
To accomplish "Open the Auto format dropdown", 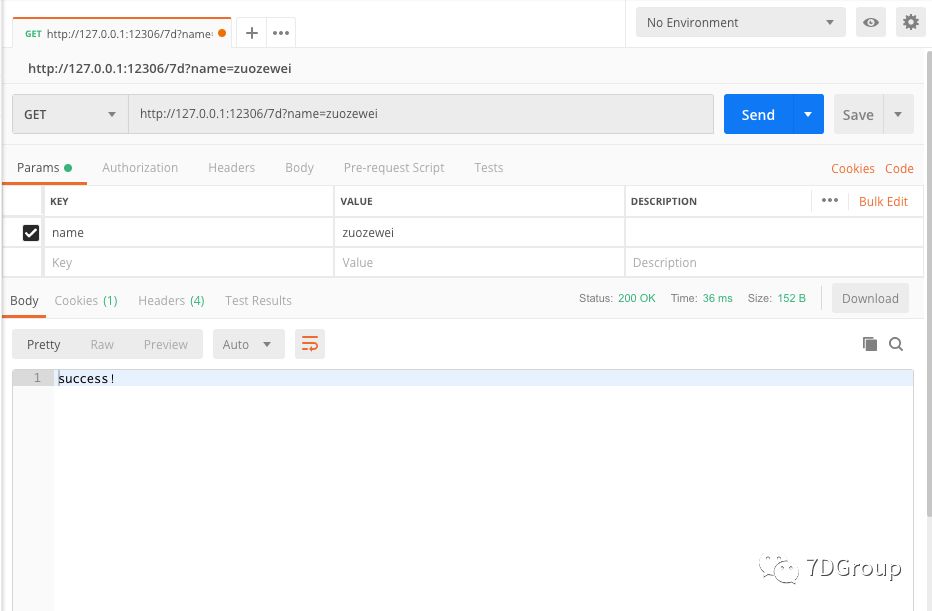I will tap(248, 344).
